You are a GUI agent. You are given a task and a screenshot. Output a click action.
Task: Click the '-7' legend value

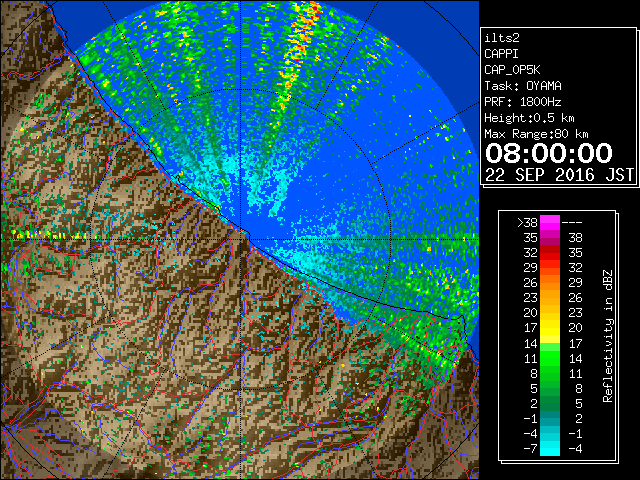pyautogui.click(x=530, y=448)
